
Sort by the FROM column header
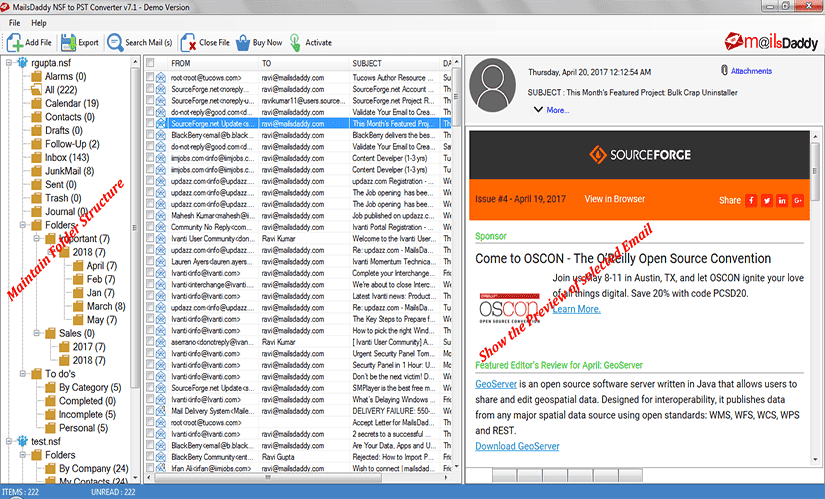(213, 63)
